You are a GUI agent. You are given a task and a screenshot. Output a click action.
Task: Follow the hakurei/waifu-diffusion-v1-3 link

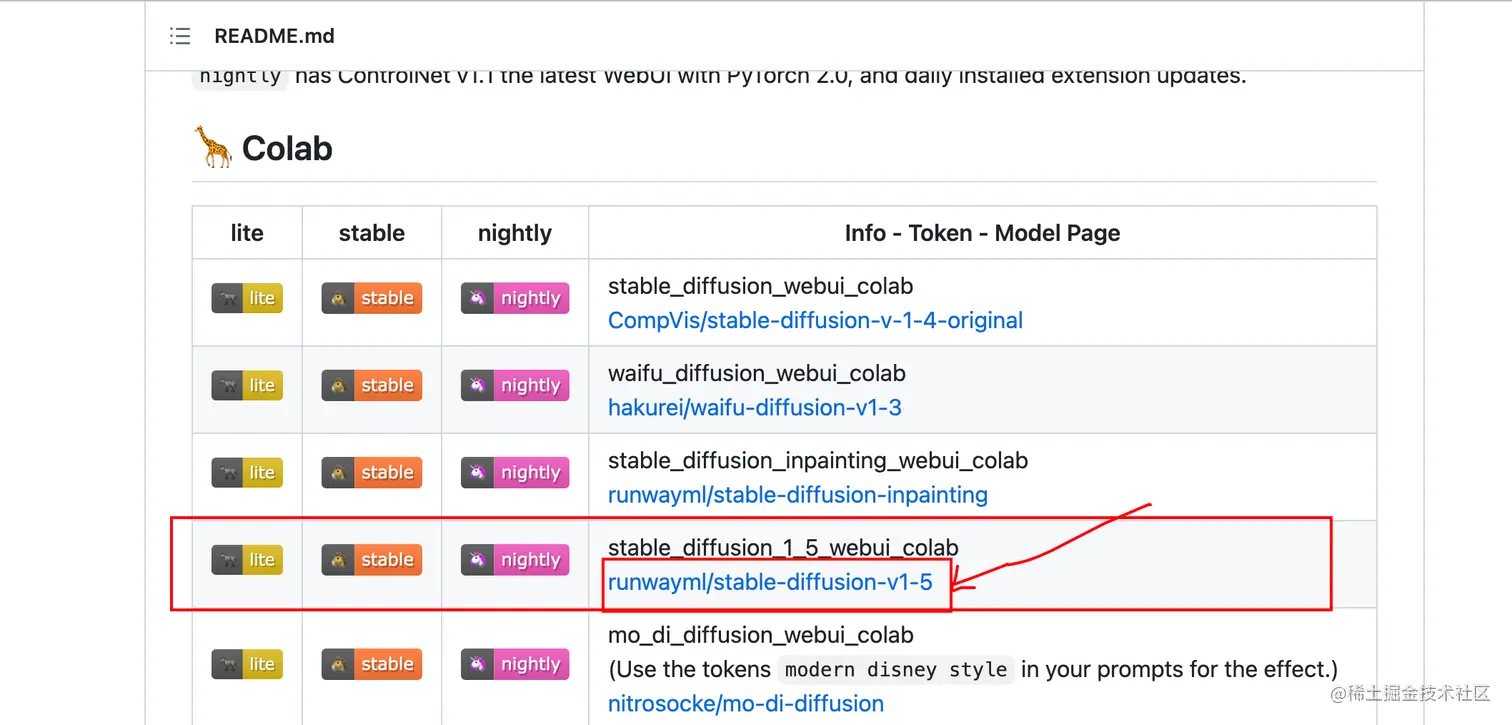pyautogui.click(x=754, y=408)
